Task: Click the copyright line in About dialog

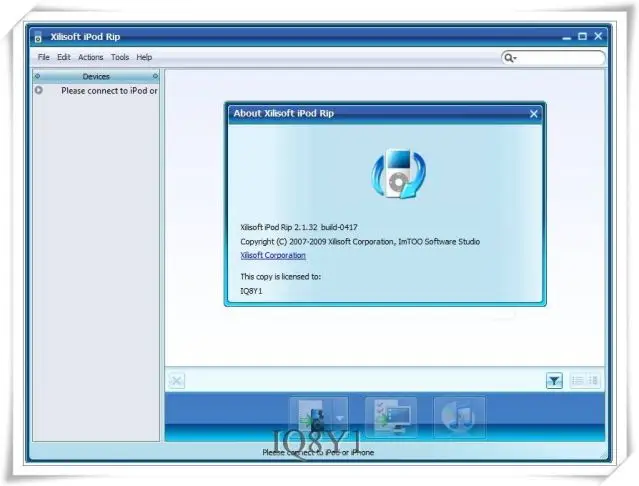Action: (360, 242)
